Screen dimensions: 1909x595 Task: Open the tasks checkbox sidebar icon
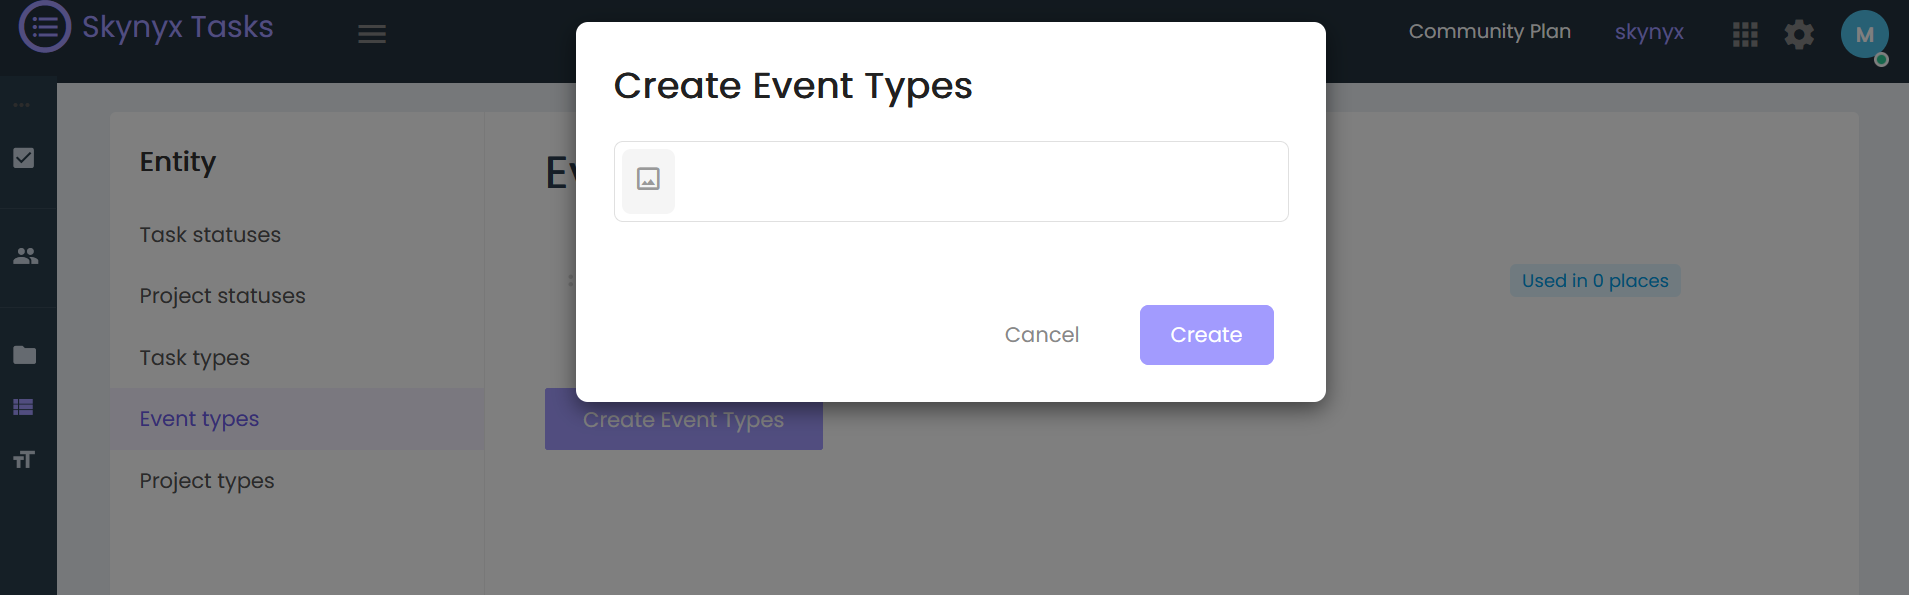[24, 158]
